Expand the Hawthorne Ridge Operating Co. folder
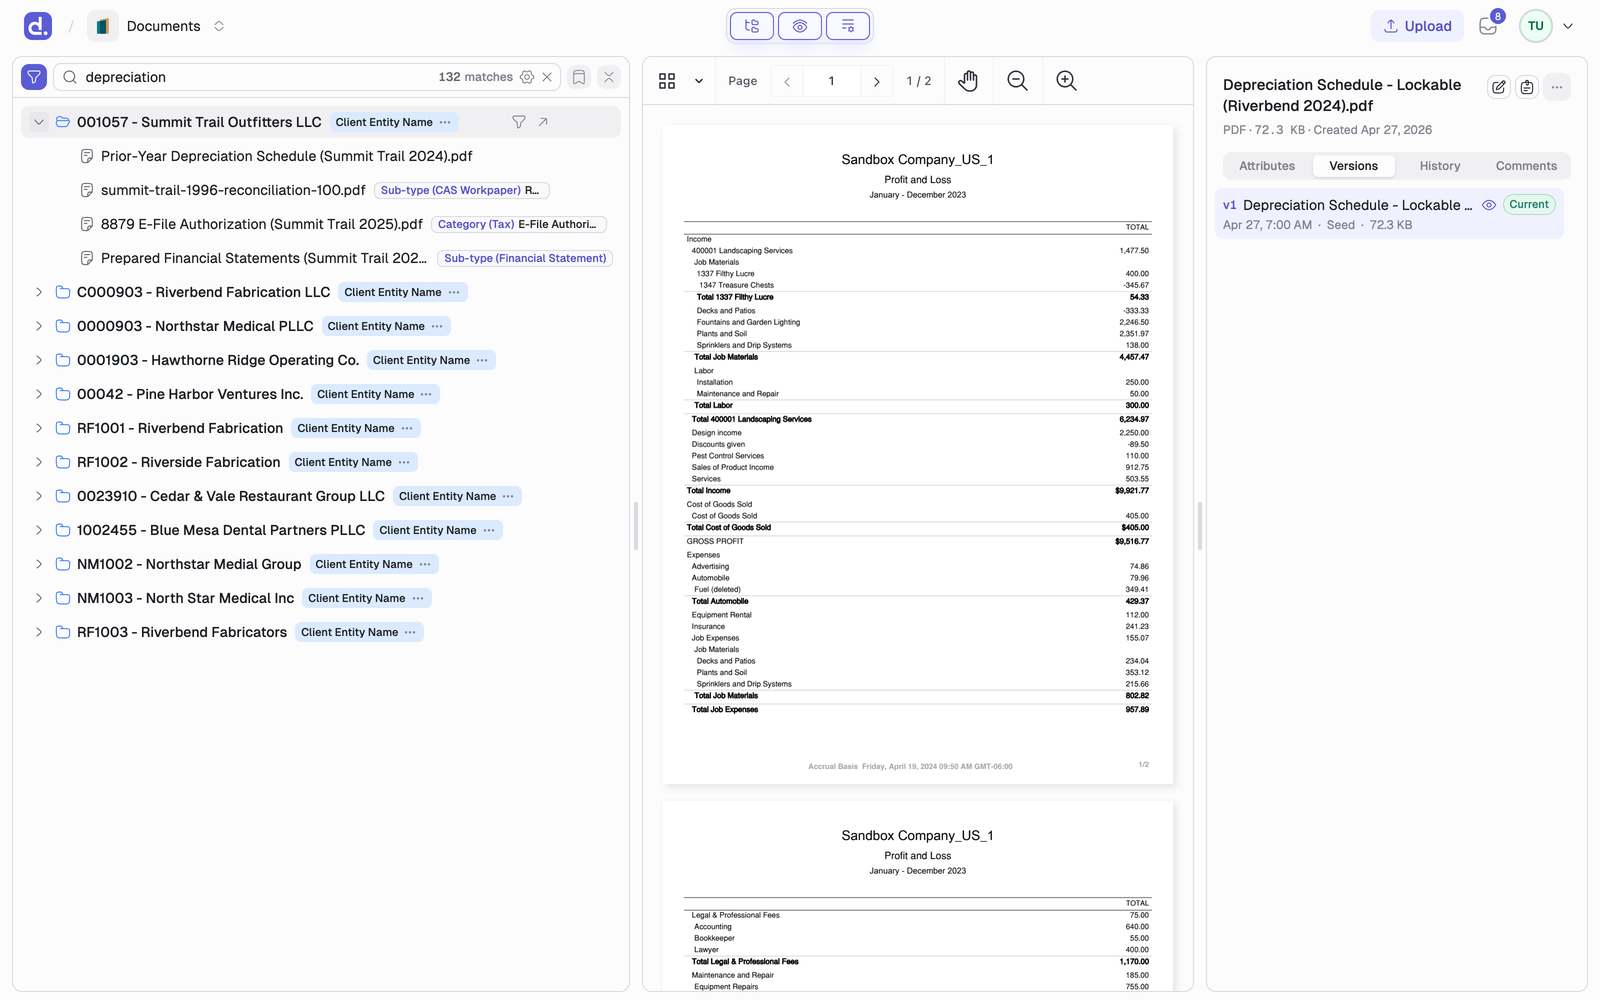This screenshot has height=1000, width=1600. 39,360
